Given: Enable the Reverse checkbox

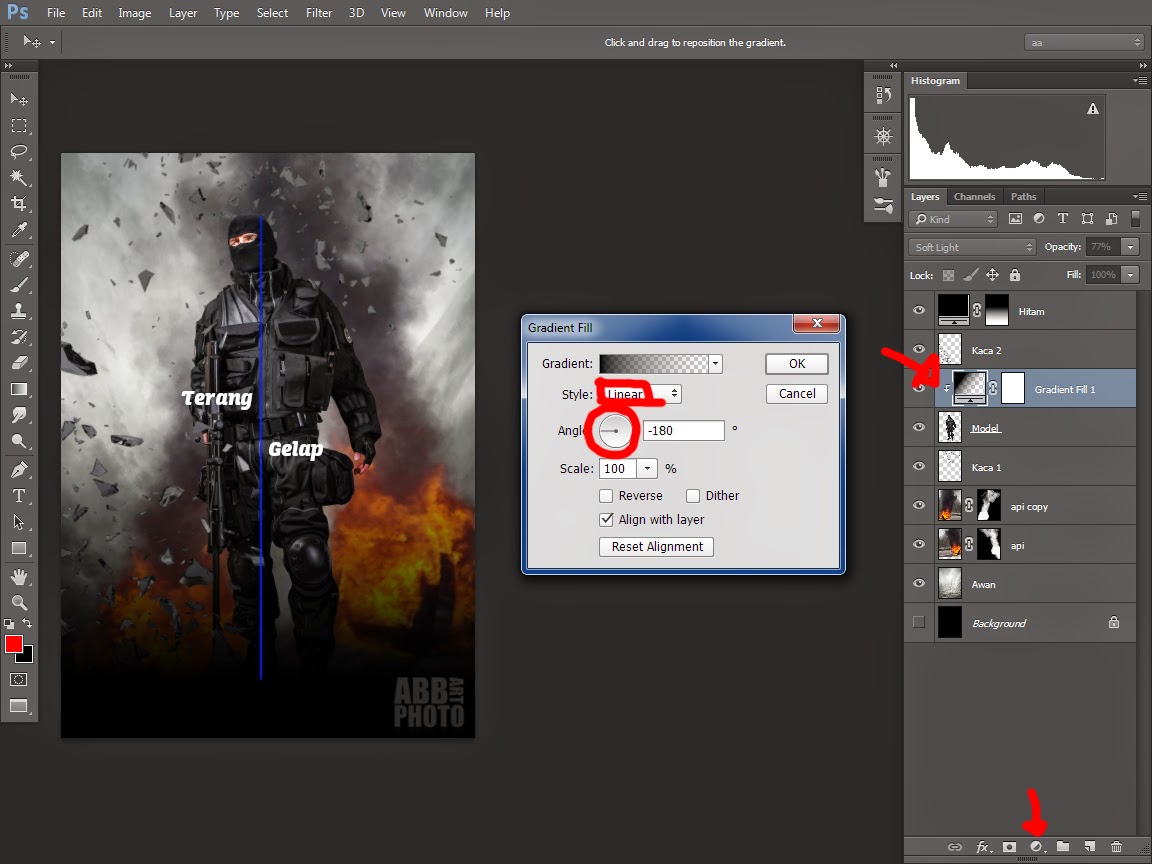Looking at the screenshot, I should [x=606, y=496].
